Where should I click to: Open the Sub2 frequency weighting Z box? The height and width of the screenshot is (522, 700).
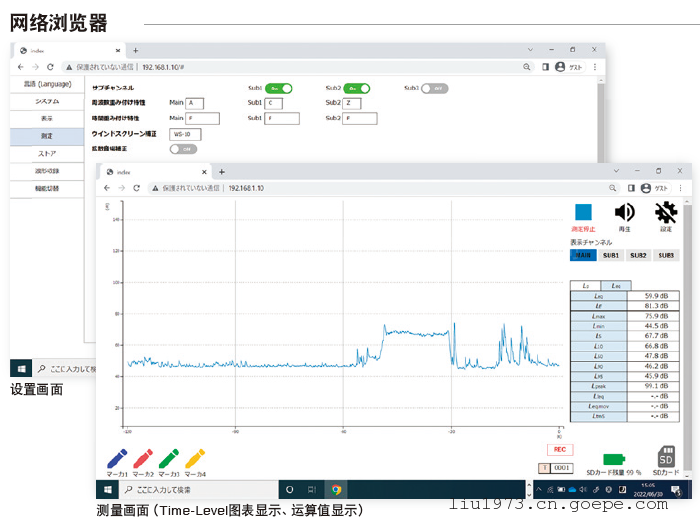tap(353, 103)
